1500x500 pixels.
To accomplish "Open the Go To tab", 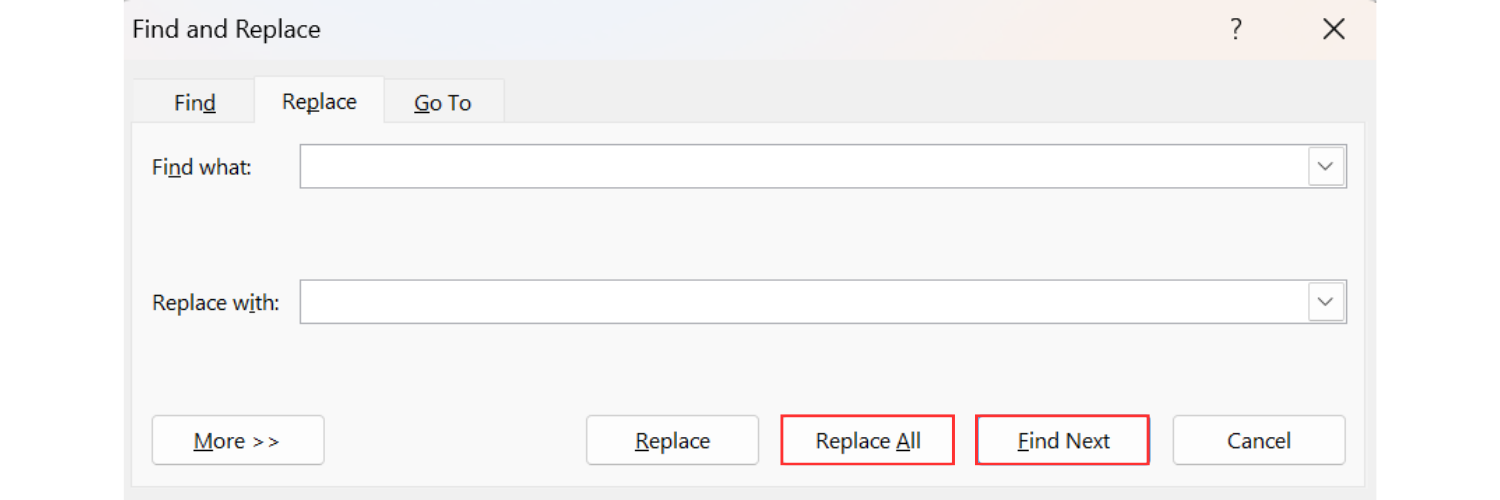I will point(443,102).
